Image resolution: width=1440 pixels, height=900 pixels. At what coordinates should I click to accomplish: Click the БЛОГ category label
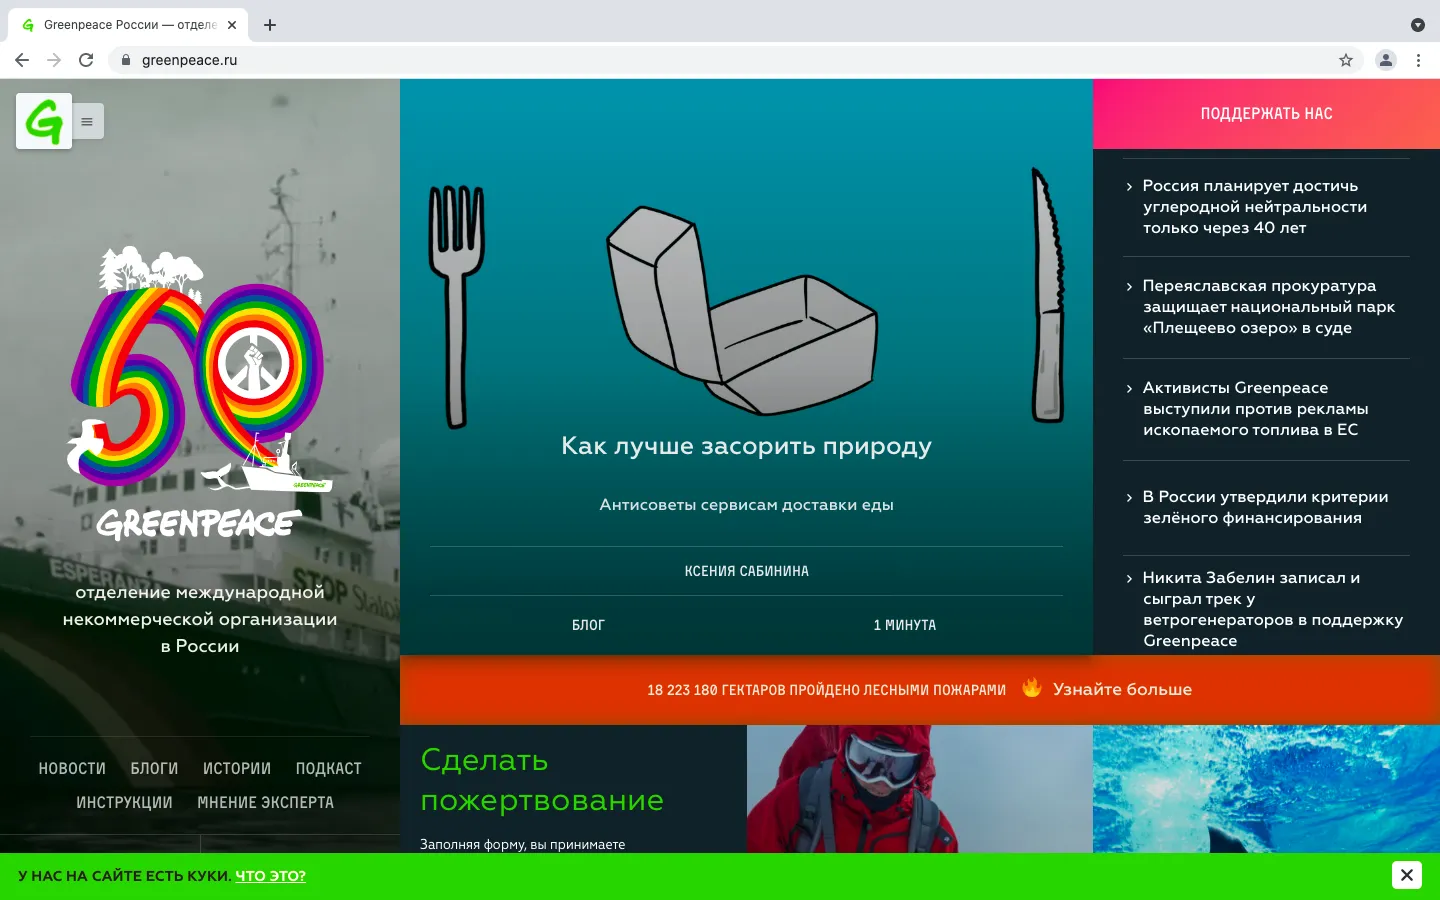(x=588, y=625)
